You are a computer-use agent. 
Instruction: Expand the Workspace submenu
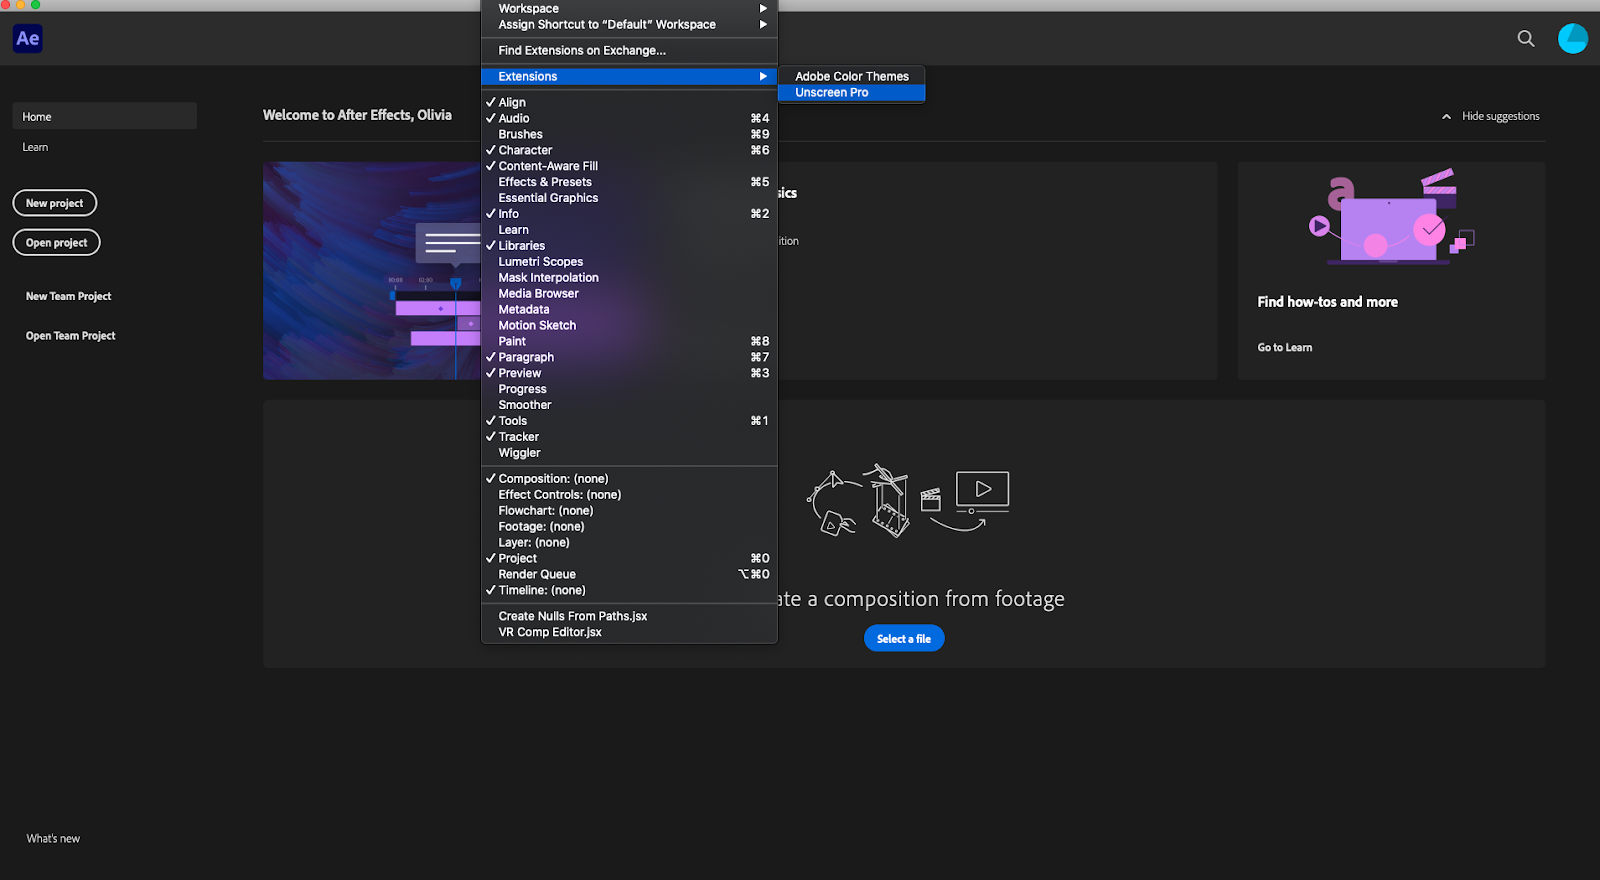pos(629,8)
